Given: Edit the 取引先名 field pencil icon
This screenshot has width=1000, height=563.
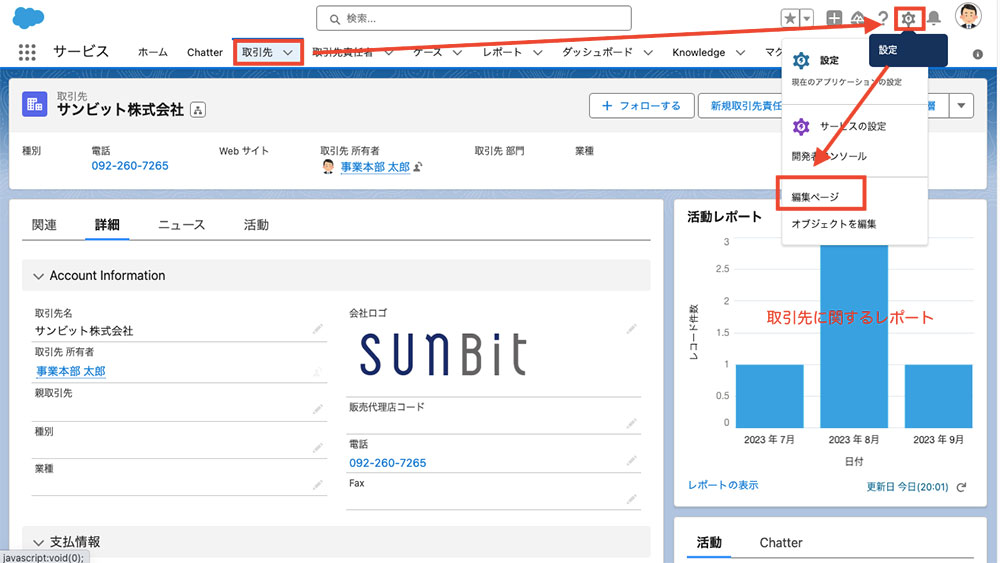Looking at the screenshot, I should 317,329.
